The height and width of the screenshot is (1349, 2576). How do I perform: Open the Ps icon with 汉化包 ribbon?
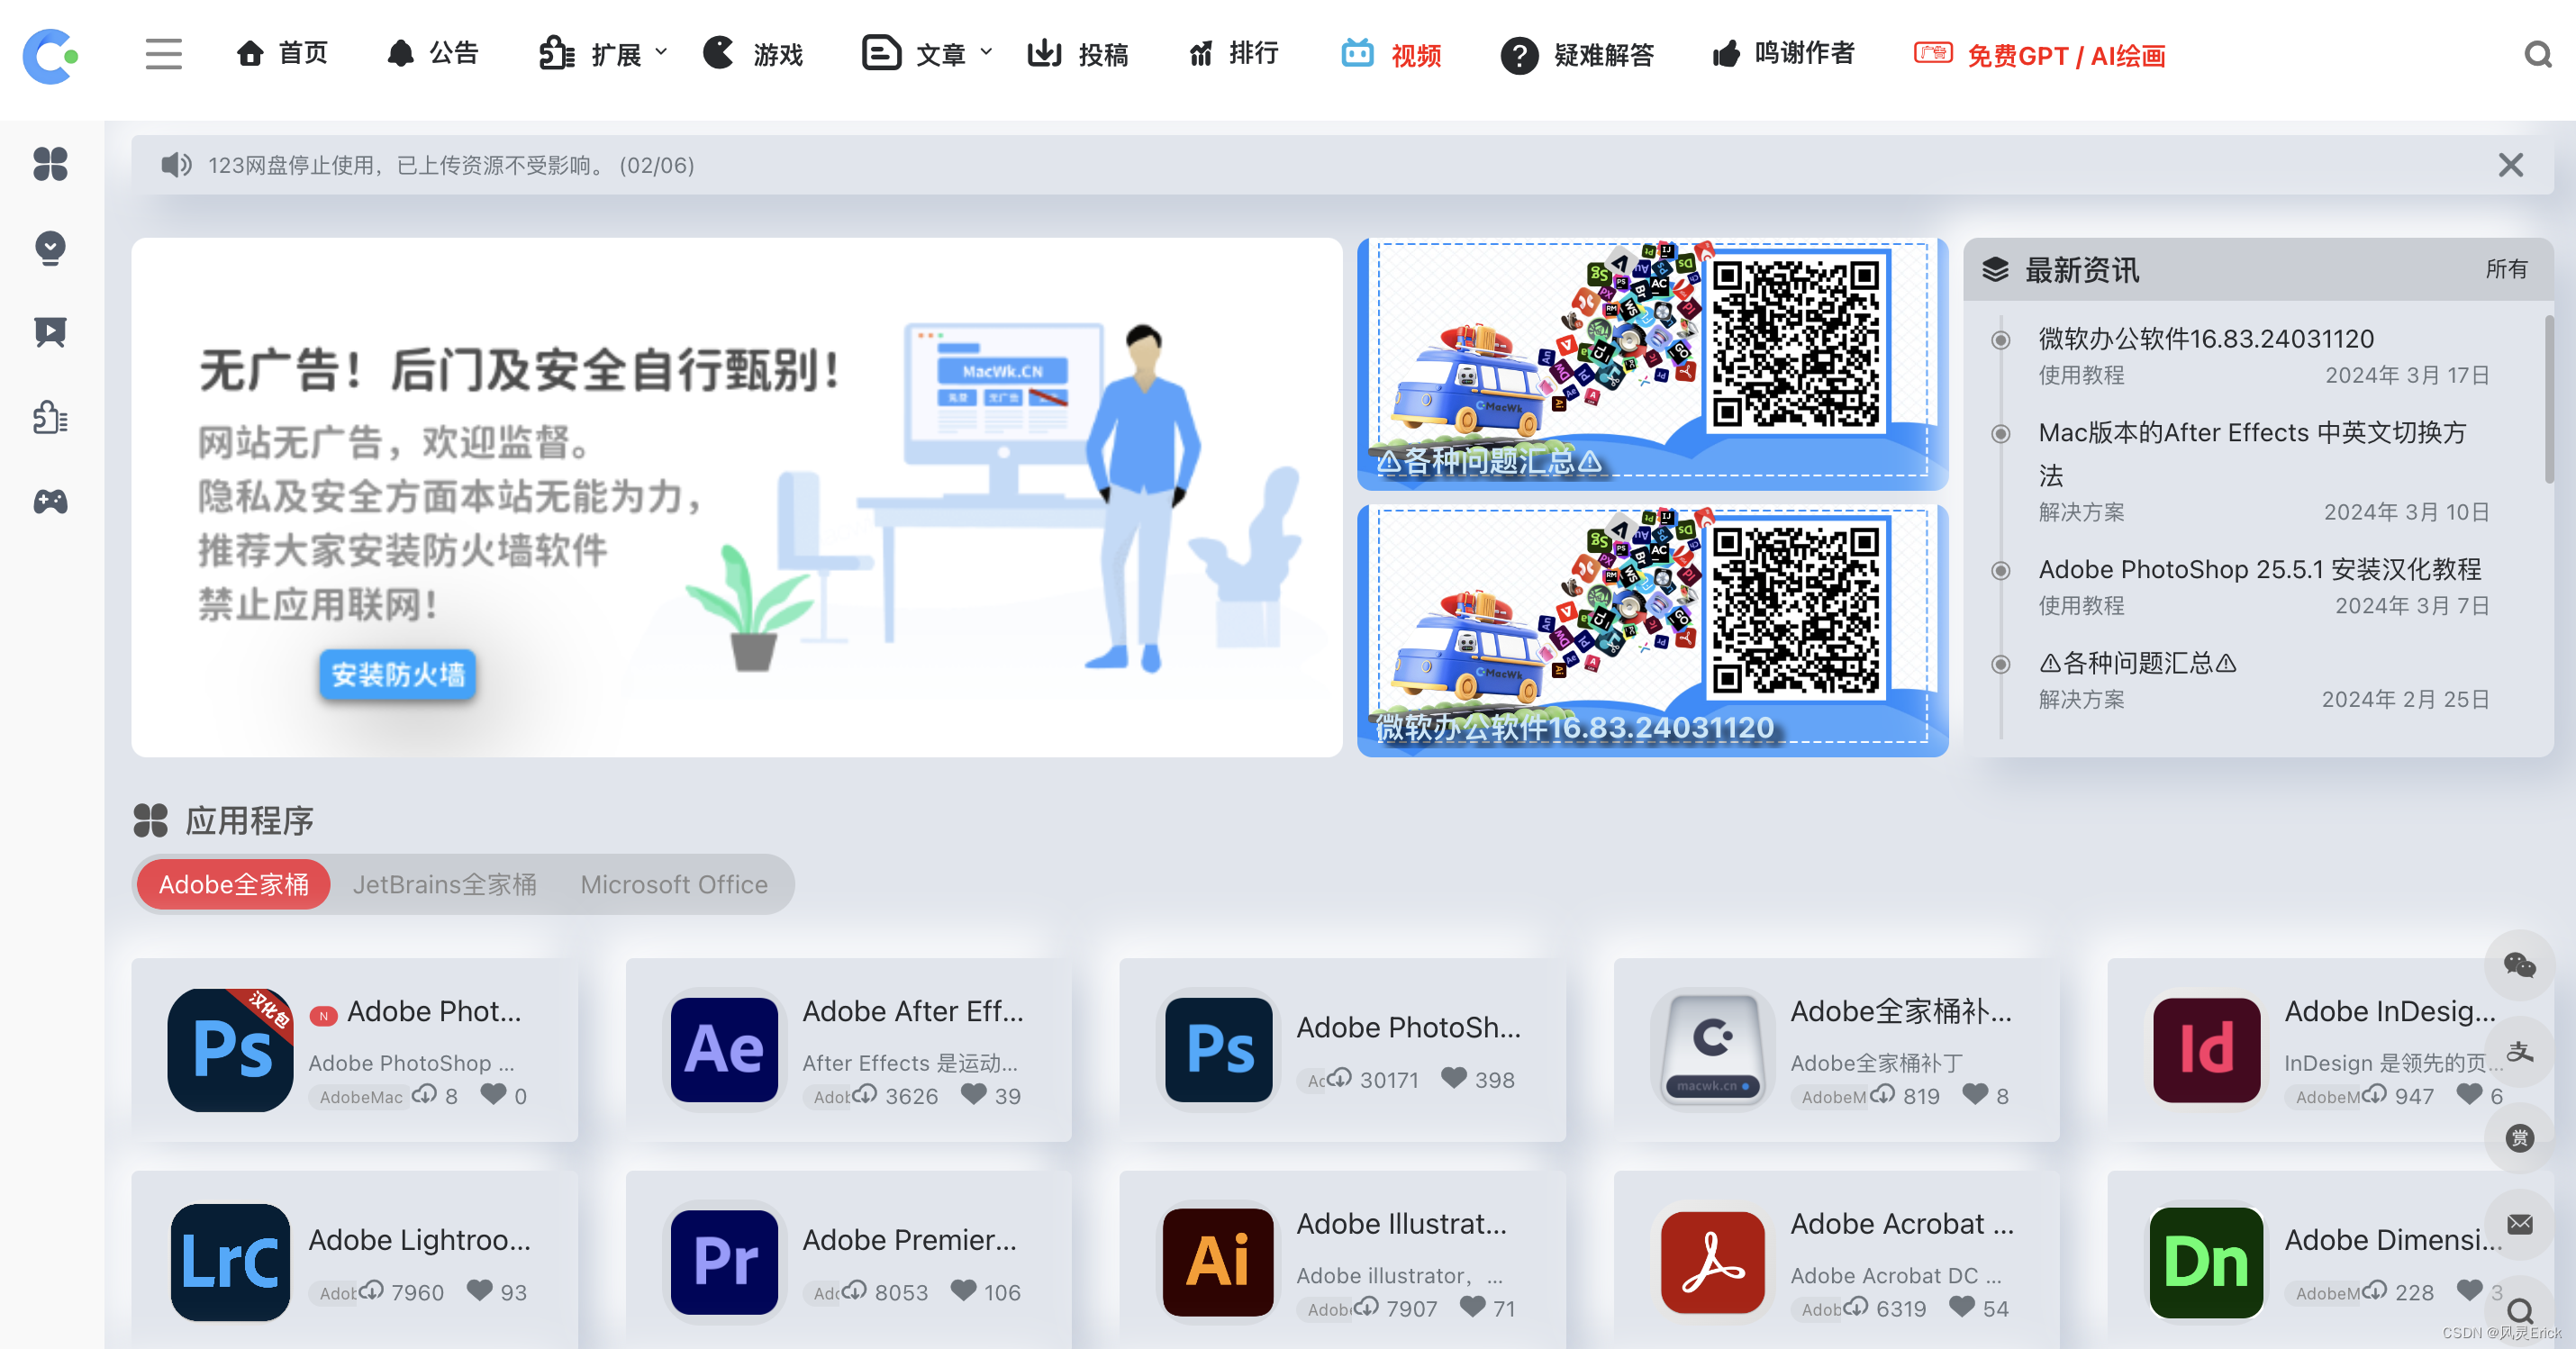(230, 1050)
